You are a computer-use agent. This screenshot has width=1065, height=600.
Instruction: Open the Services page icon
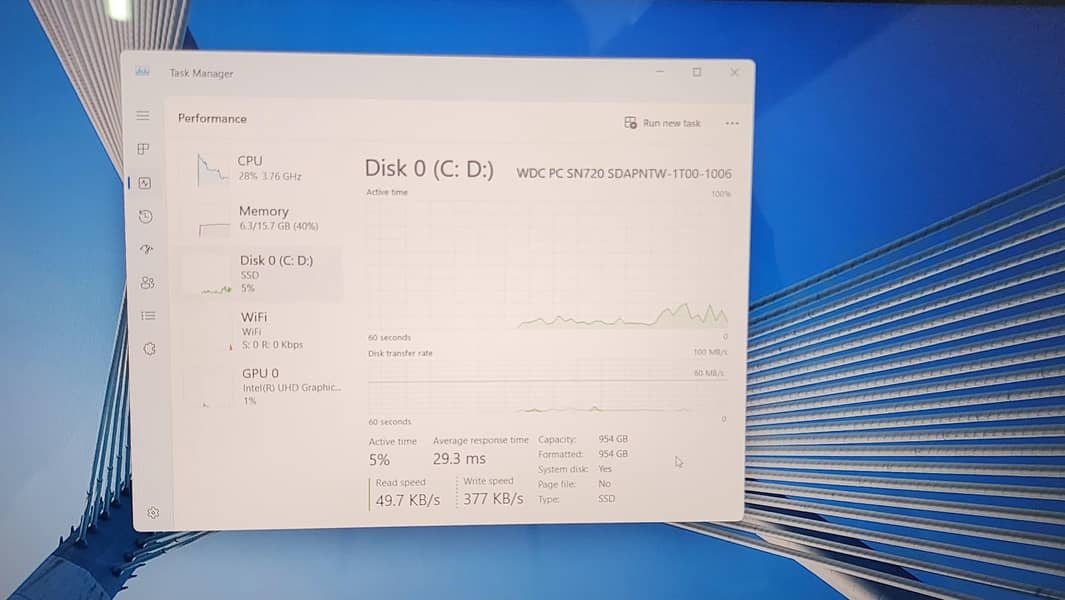(149, 348)
